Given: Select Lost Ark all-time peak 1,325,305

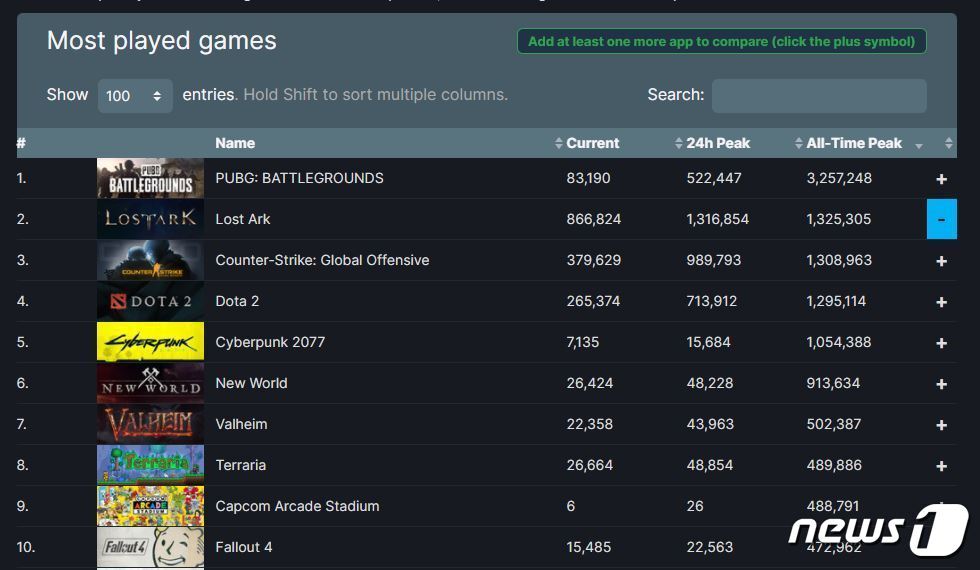Looking at the screenshot, I should [838, 219].
